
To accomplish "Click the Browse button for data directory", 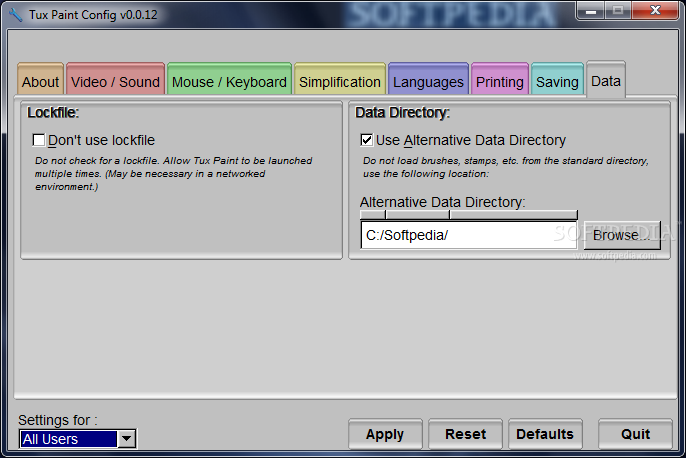I will point(622,235).
